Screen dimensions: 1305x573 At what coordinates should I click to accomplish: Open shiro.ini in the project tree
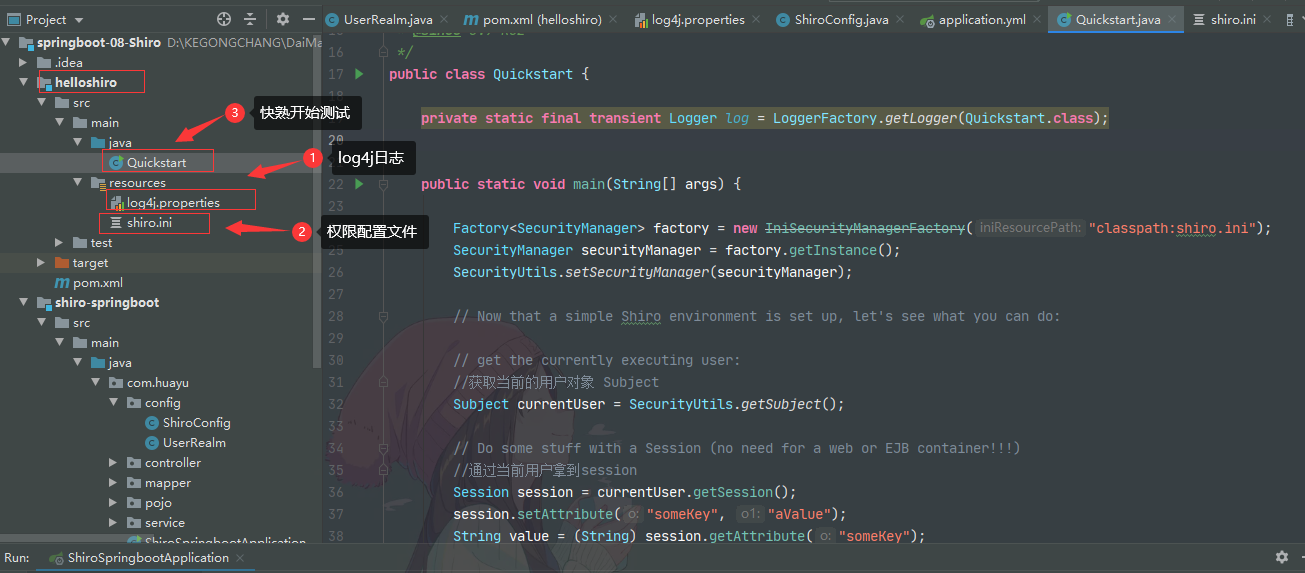coord(149,223)
